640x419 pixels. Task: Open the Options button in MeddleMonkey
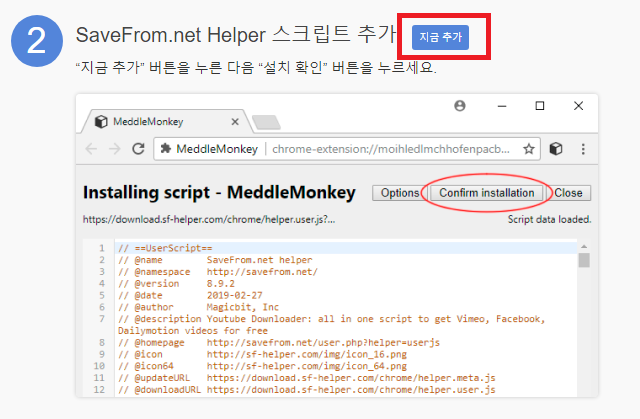click(x=400, y=193)
